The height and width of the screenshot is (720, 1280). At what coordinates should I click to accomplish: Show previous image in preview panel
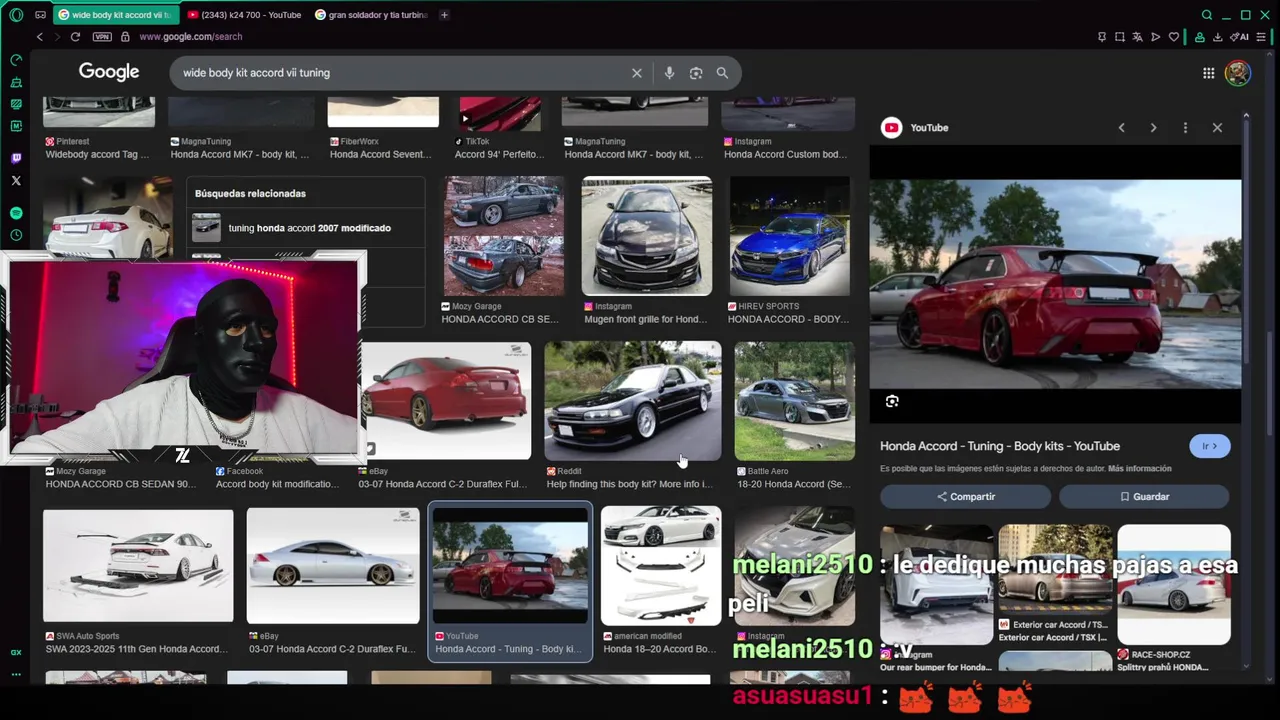click(1121, 128)
